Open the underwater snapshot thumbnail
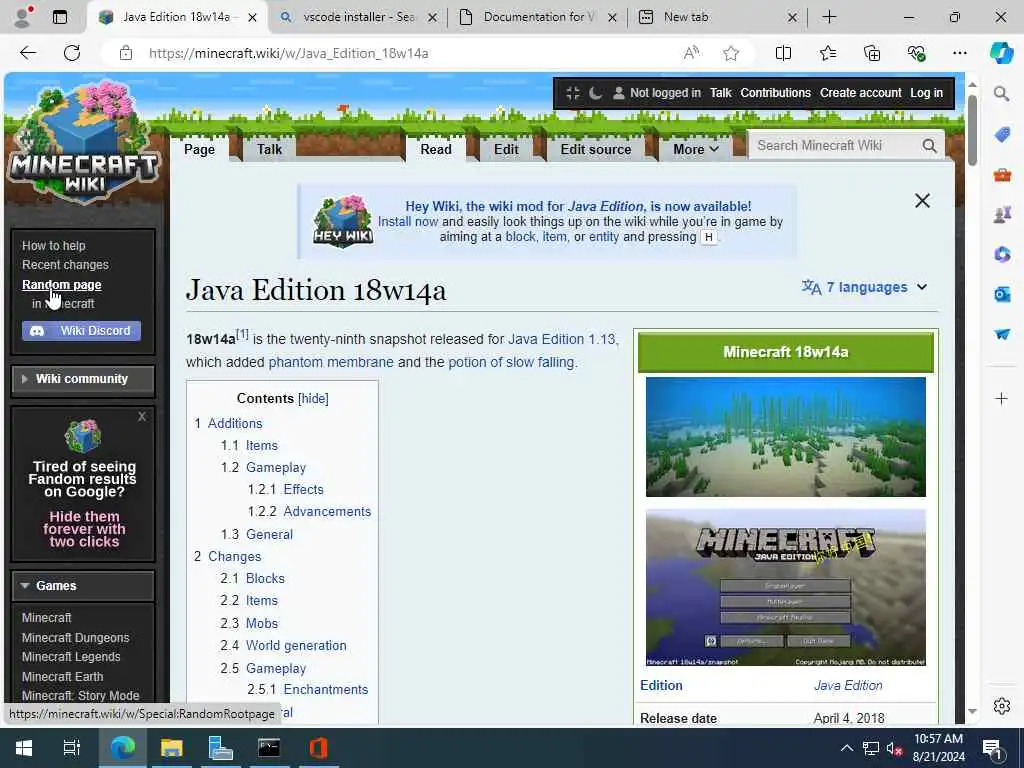This screenshot has height=768, width=1024. [x=786, y=437]
